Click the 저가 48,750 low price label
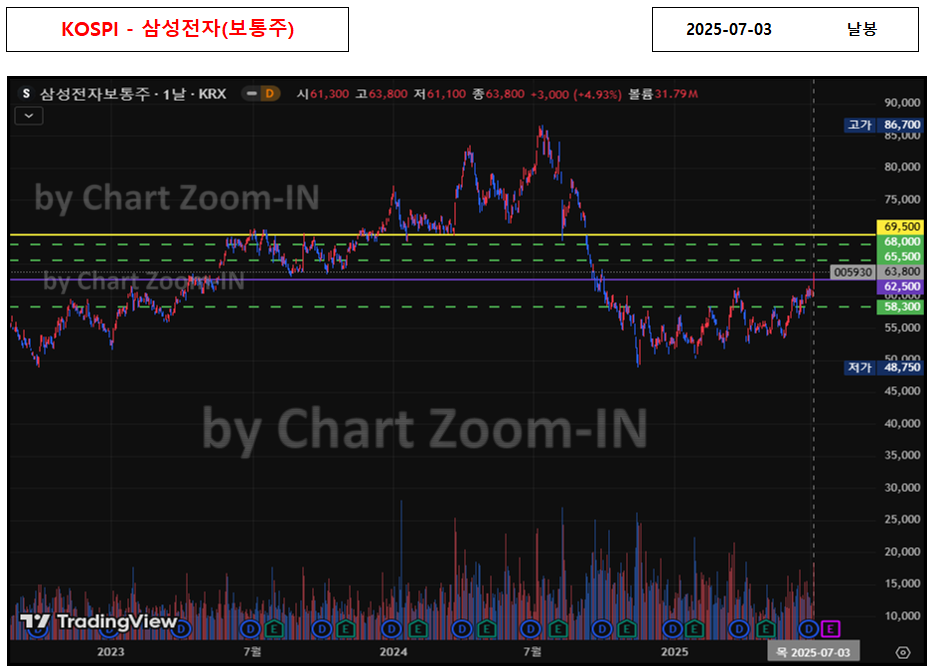935x671 pixels. (884, 367)
